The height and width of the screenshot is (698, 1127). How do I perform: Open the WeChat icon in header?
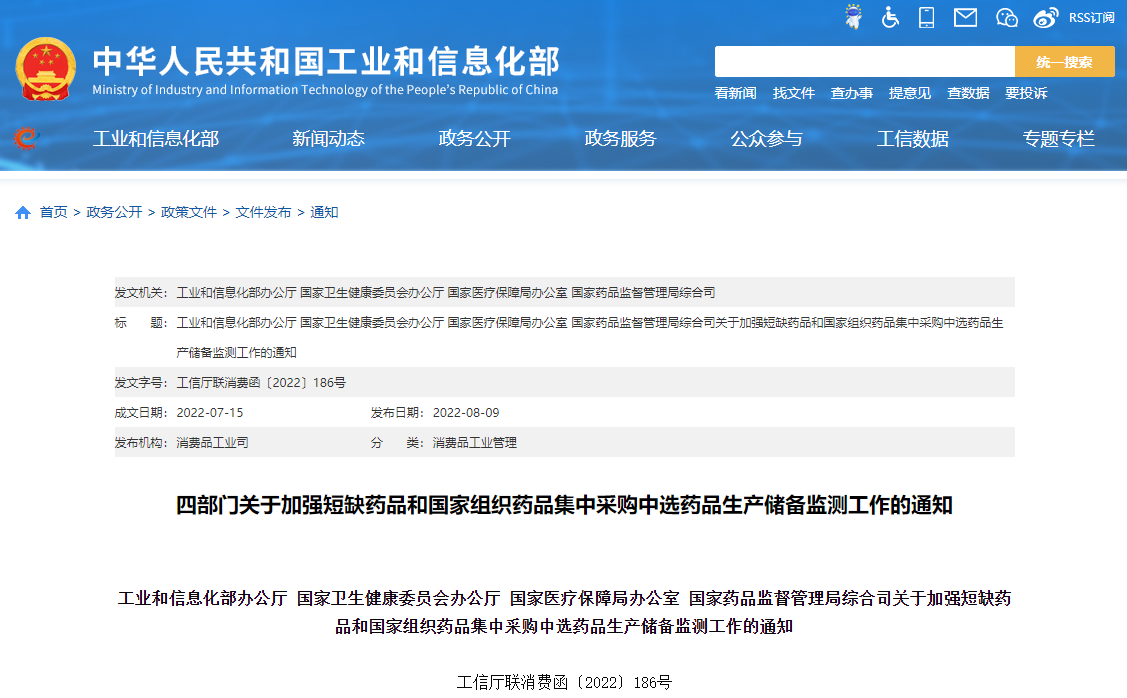(1006, 17)
